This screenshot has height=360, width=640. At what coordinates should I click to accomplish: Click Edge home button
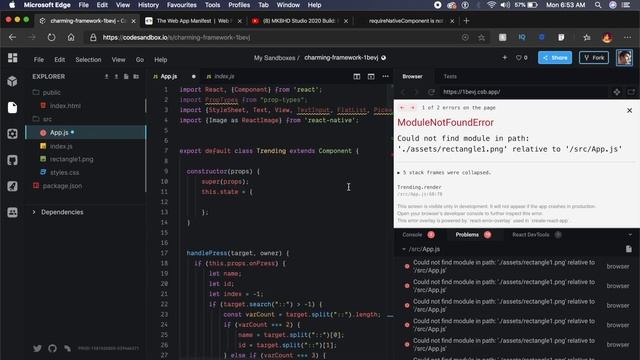(71, 37)
